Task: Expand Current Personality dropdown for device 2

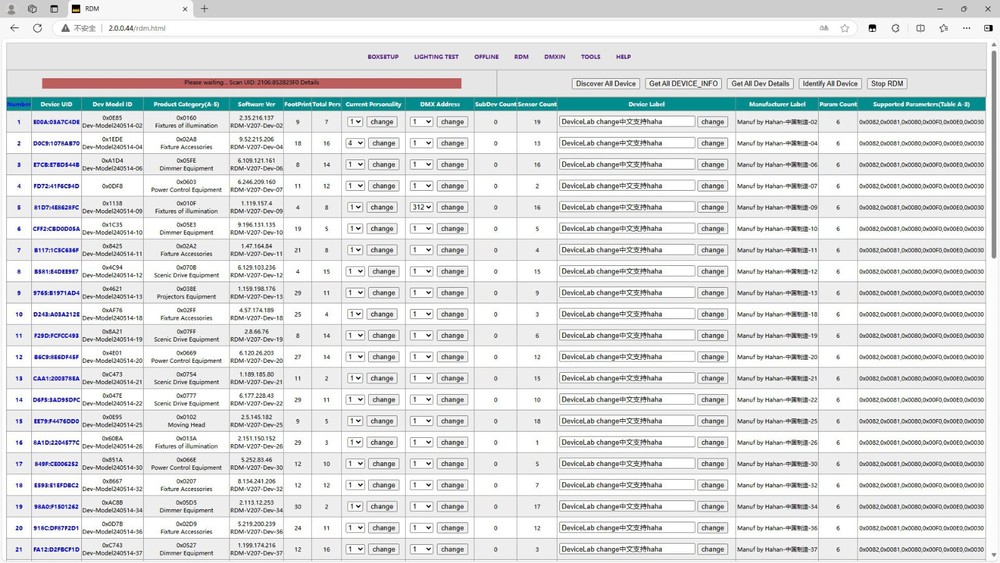Action: point(355,143)
